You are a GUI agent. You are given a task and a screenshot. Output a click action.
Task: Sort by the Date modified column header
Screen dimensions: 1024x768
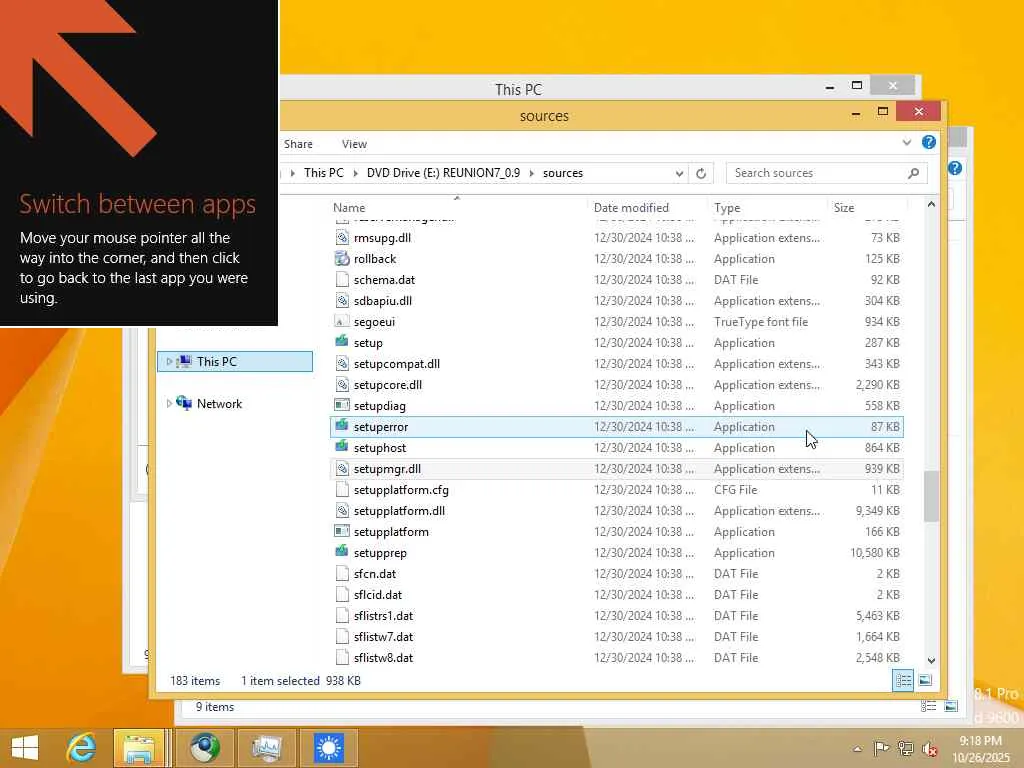click(x=647, y=208)
